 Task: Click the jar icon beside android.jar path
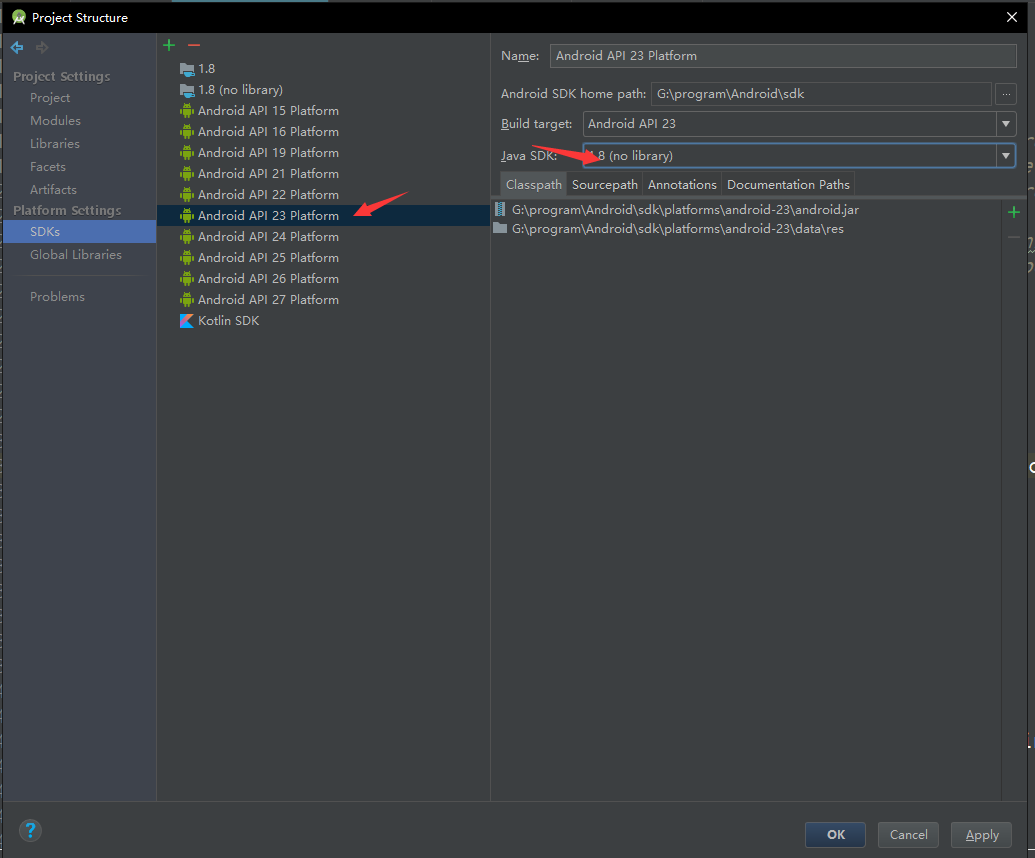[x=500, y=209]
